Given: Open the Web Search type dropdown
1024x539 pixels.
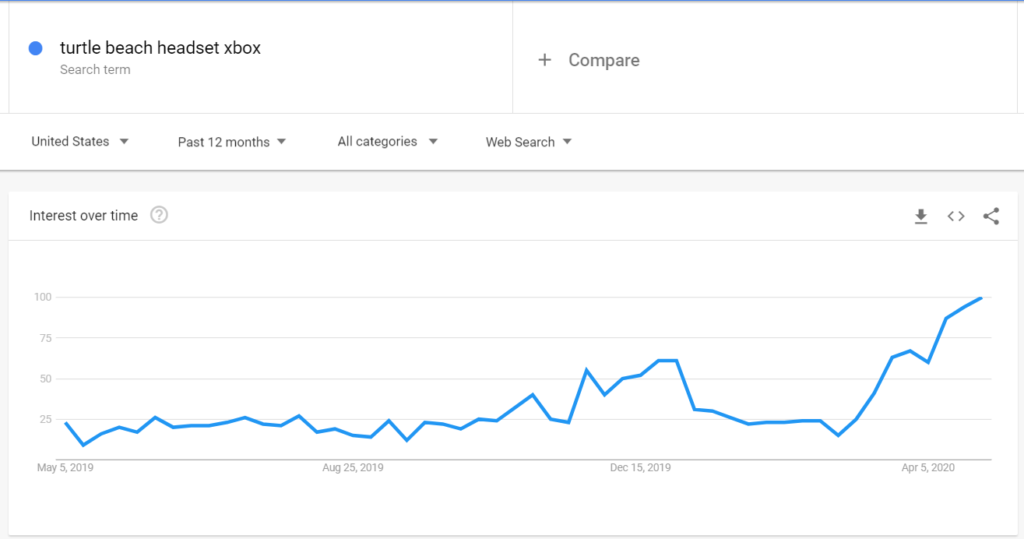Looking at the screenshot, I should tap(528, 142).
